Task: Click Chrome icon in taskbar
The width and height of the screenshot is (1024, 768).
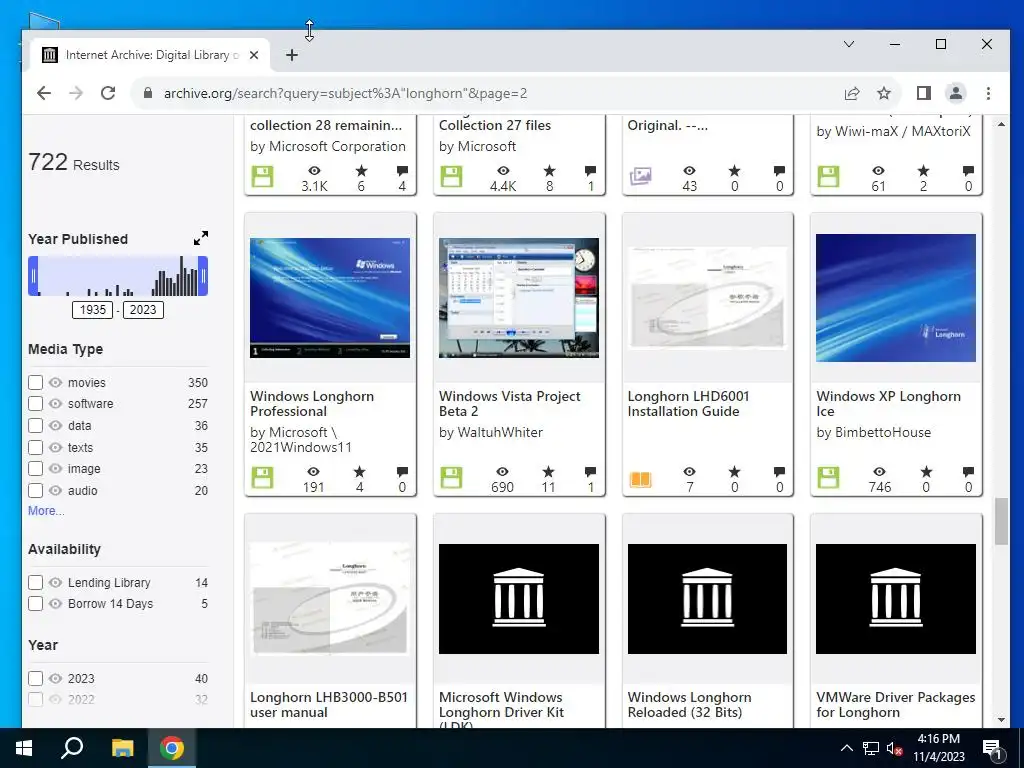Action: coord(172,748)
